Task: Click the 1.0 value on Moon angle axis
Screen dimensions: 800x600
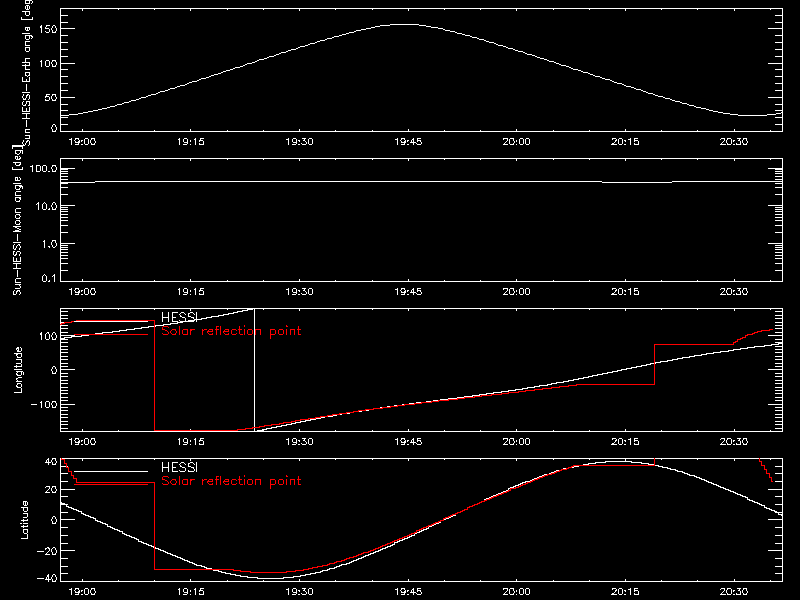Action: point(49,244)
